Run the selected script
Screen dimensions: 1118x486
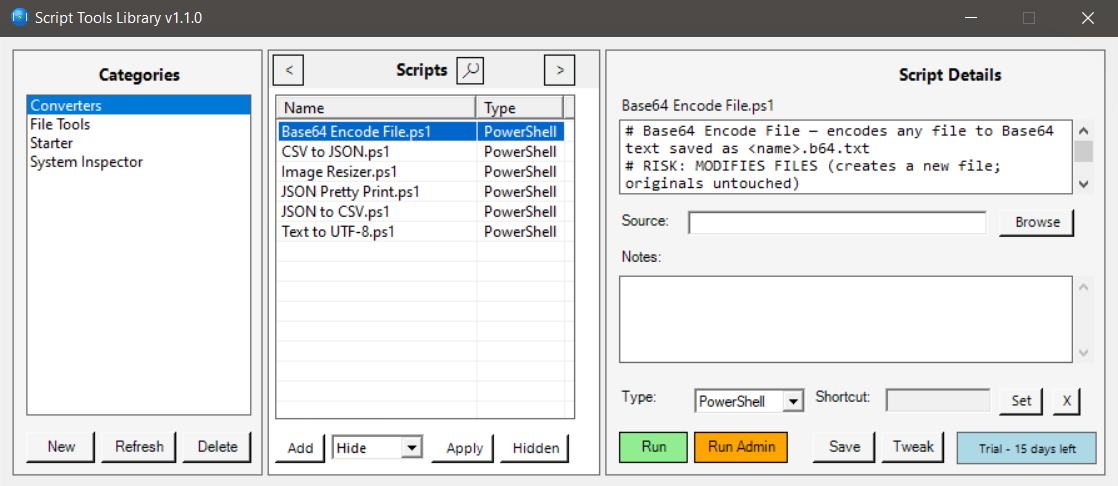(x=654, y=447)
